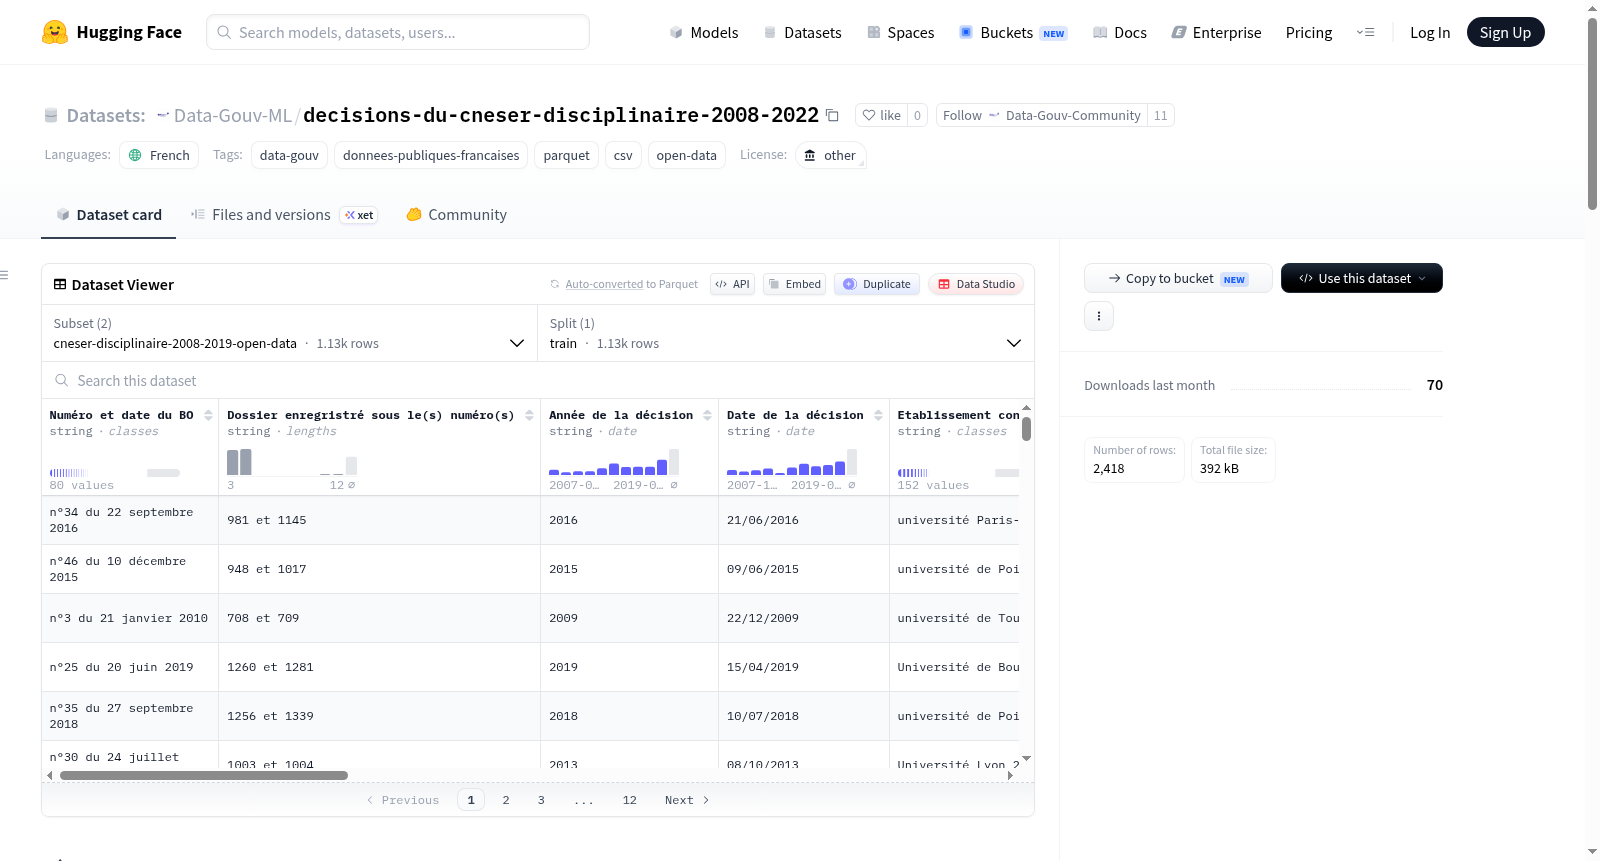Click the table scroll-left arrow

tap(50, 775)
